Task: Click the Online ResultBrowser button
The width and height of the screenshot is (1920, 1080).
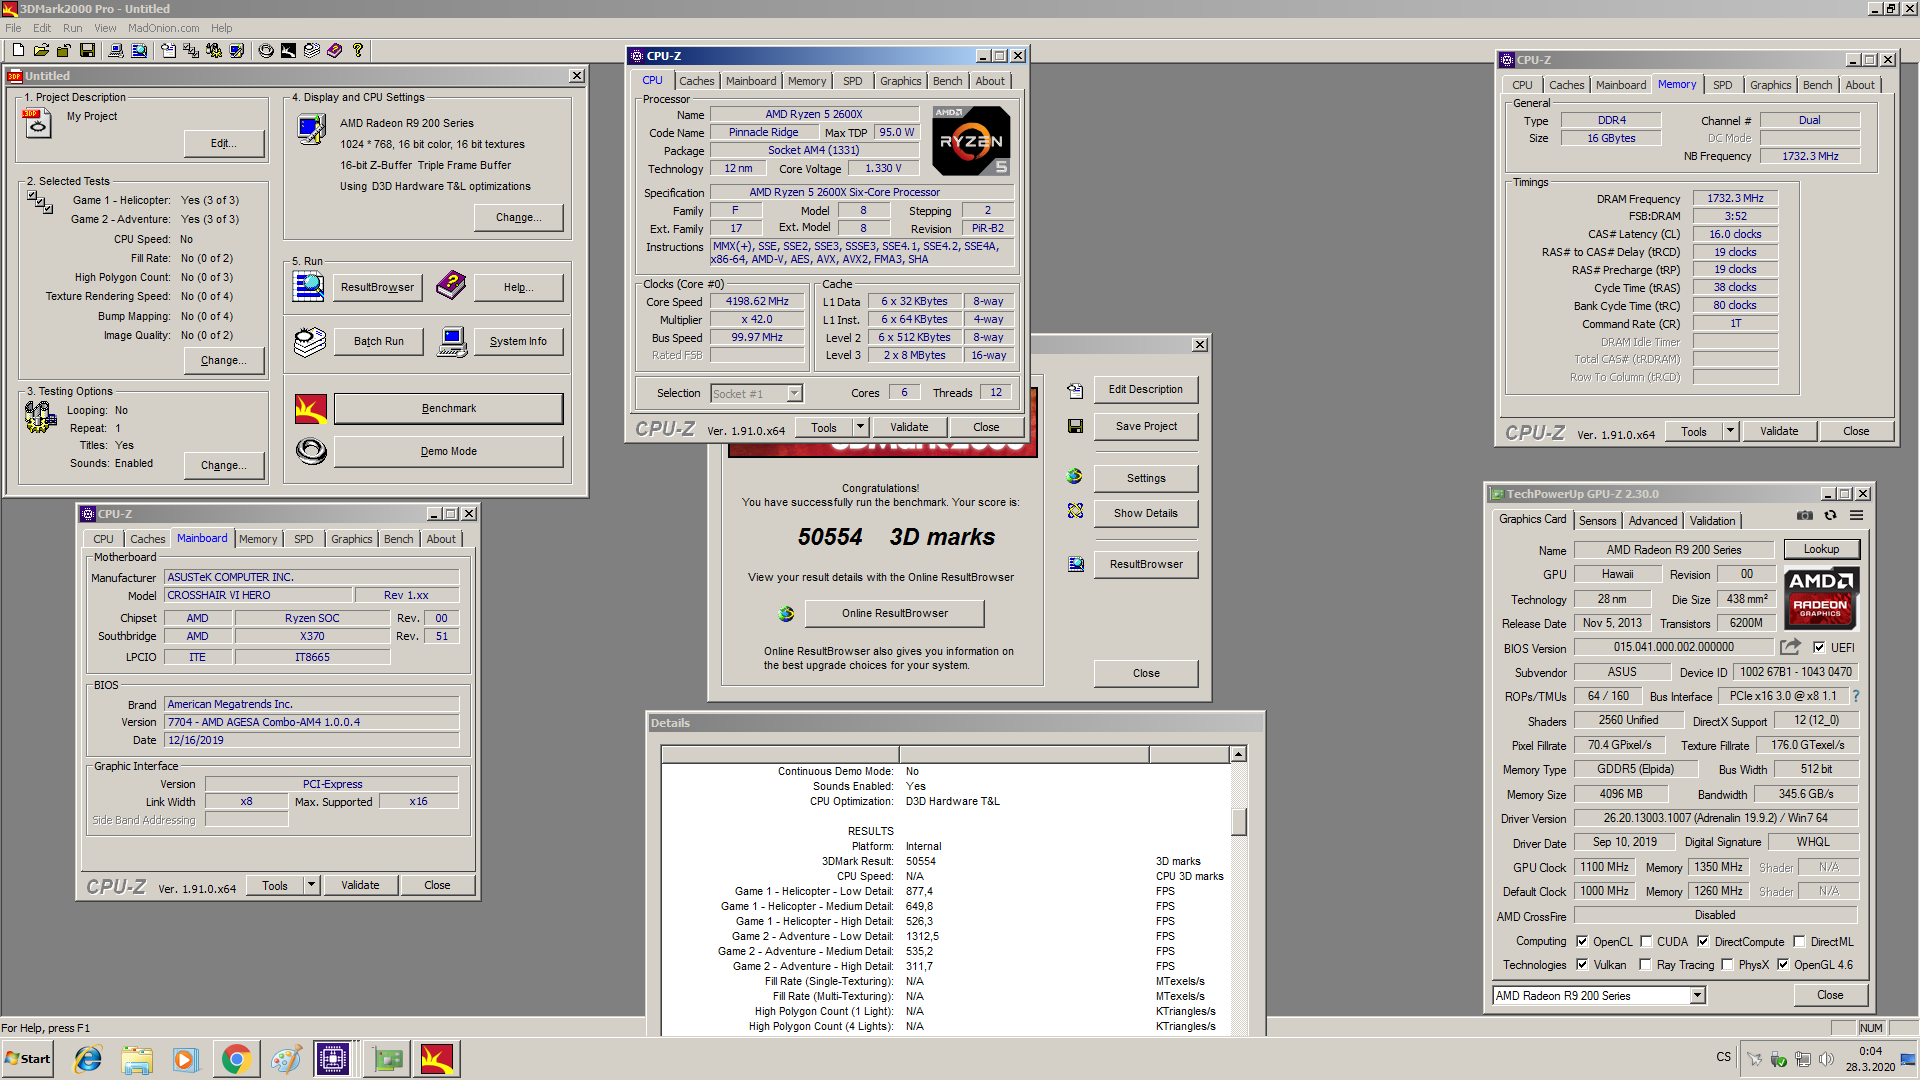Action: [895, 613]
